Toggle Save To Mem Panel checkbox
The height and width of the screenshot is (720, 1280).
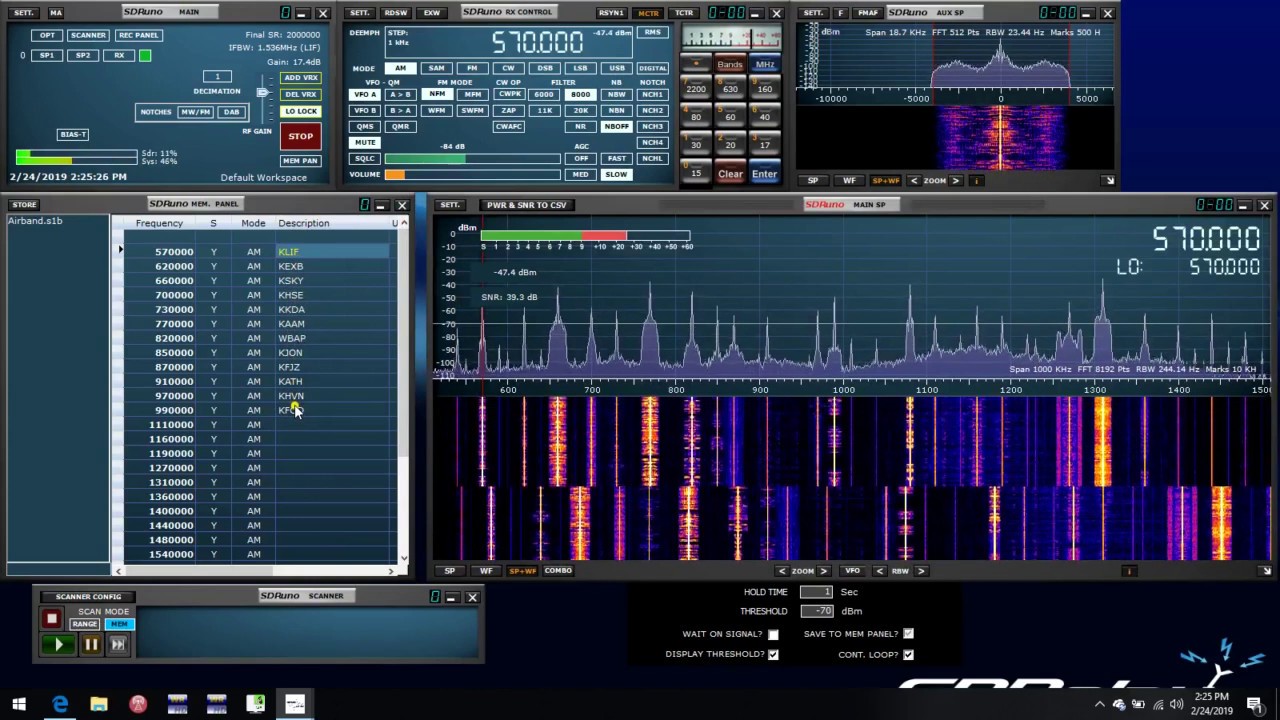click(x=908, y=634)
